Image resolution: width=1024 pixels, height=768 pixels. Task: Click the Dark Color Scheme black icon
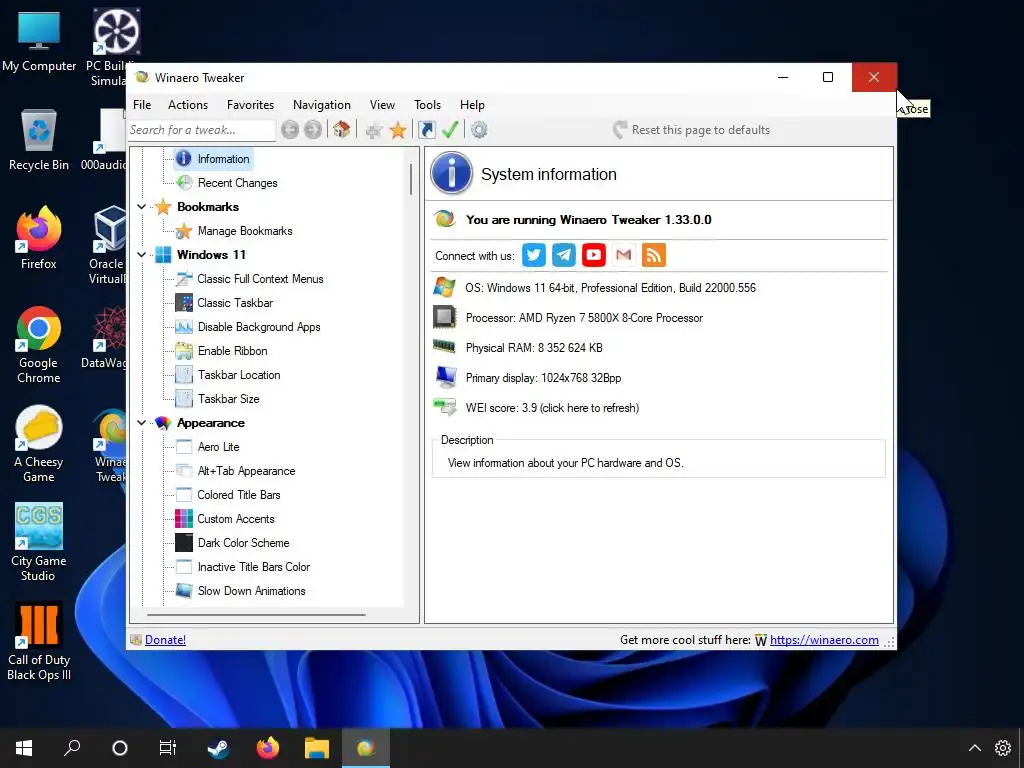[x=184, y=543]
